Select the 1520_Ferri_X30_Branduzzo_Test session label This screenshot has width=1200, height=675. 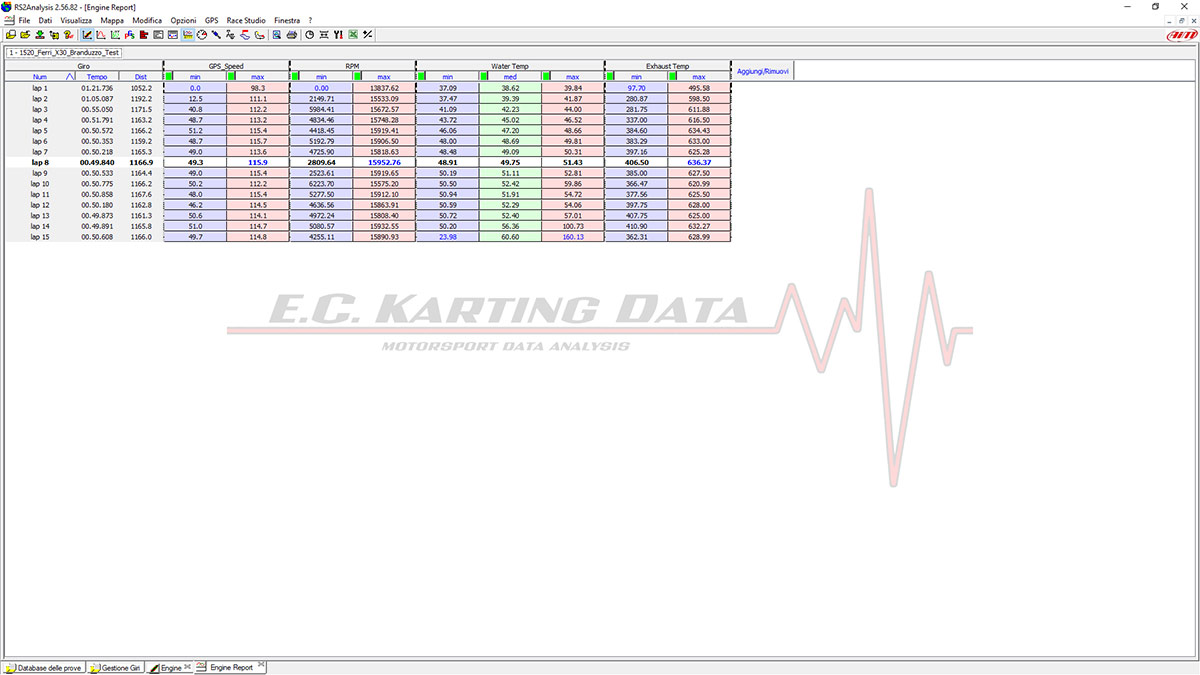tap(63, 52)
